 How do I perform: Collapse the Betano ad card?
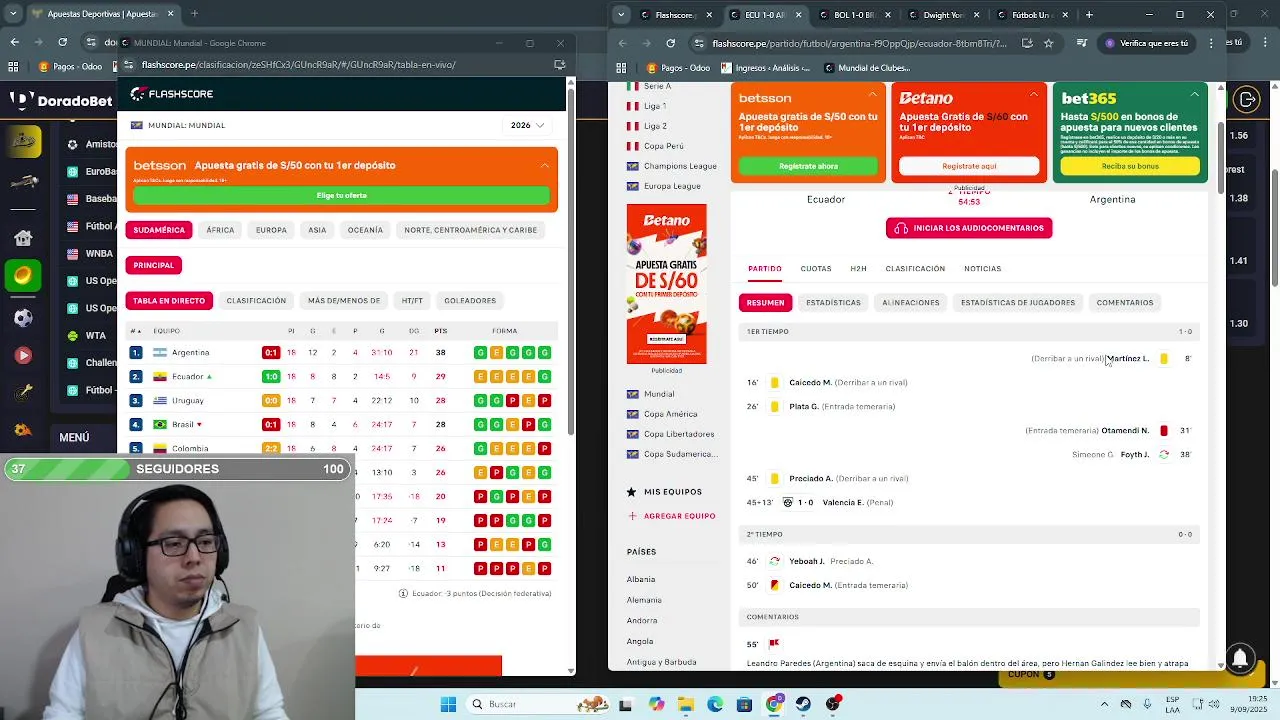click(1033, 95)
